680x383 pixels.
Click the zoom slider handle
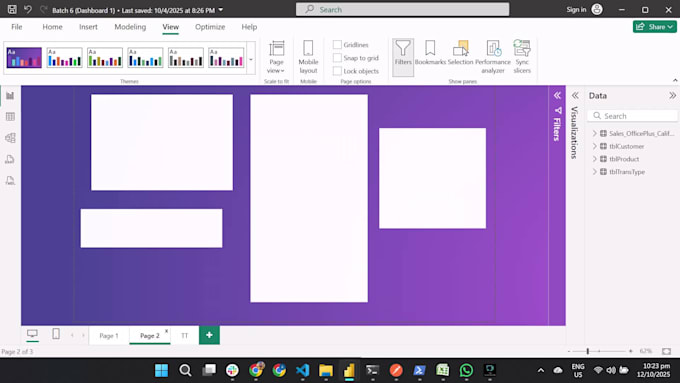pos(588,351)
